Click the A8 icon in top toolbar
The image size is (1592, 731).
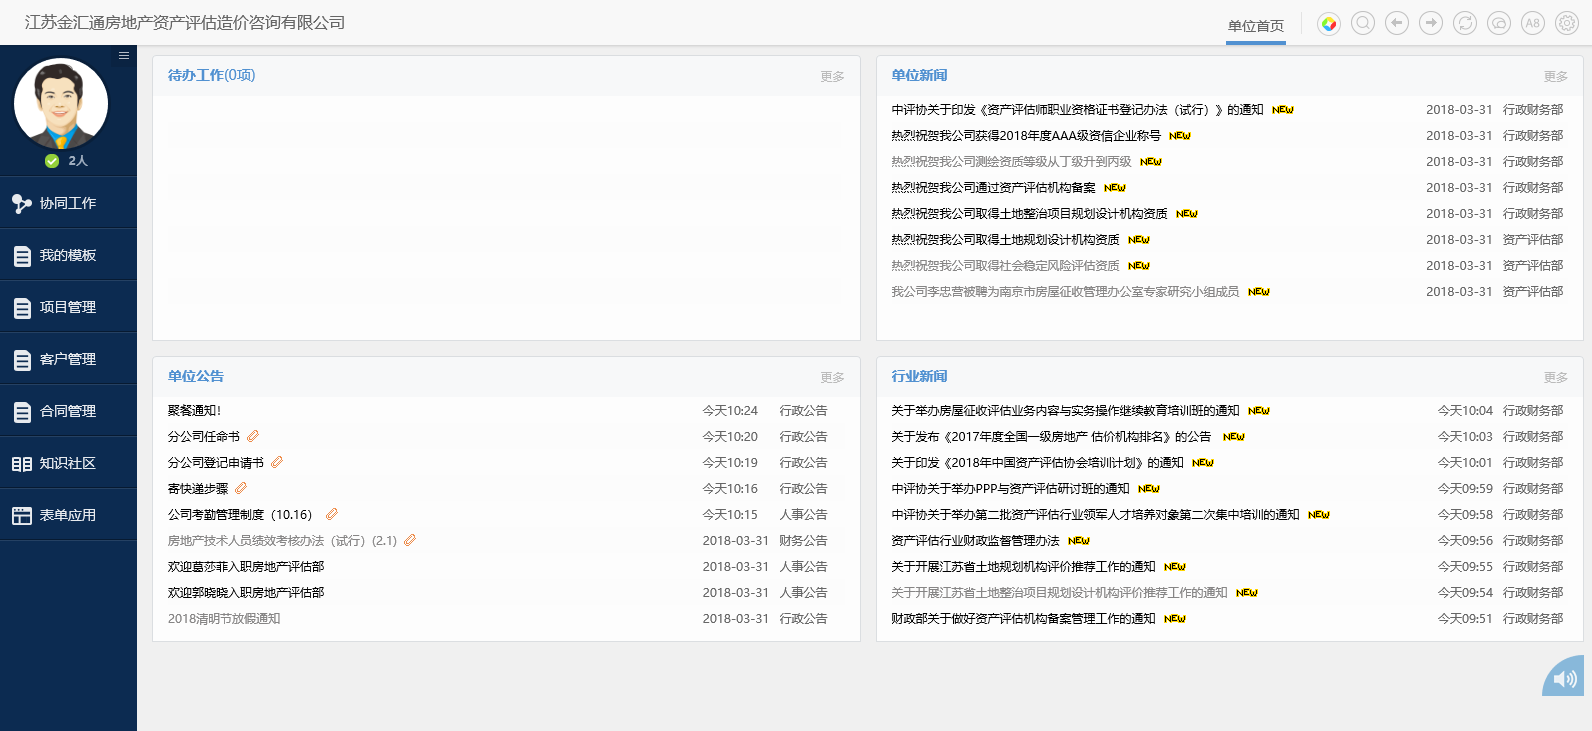coord(1533,24)
